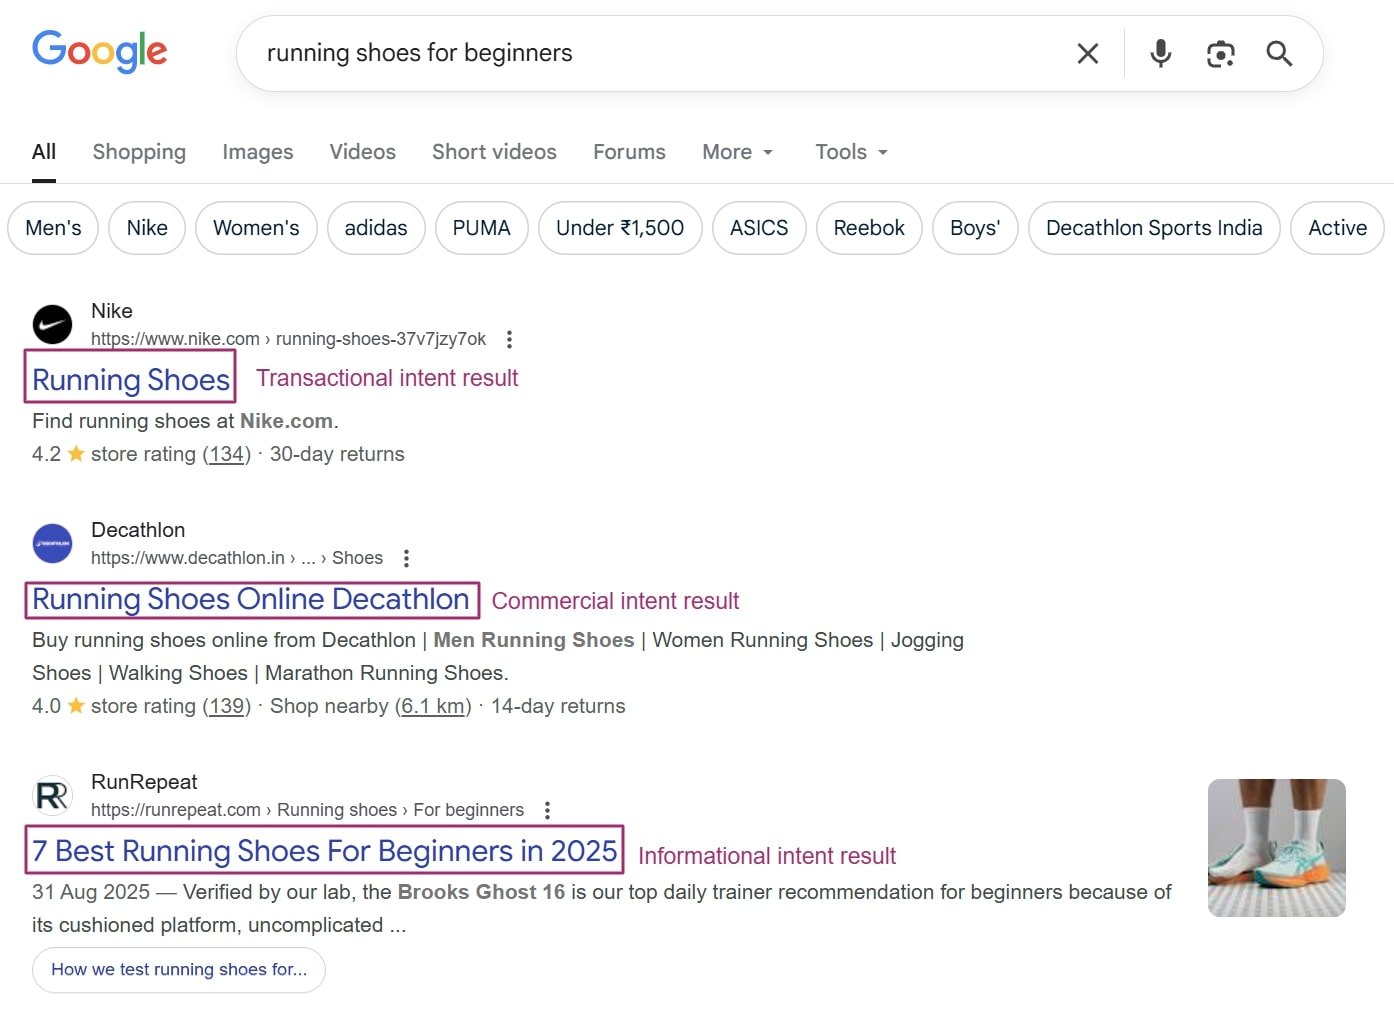Click inside the search input field
Image resolution: width=1394 pixels, height=1017 pixels.
pos(650,54)
